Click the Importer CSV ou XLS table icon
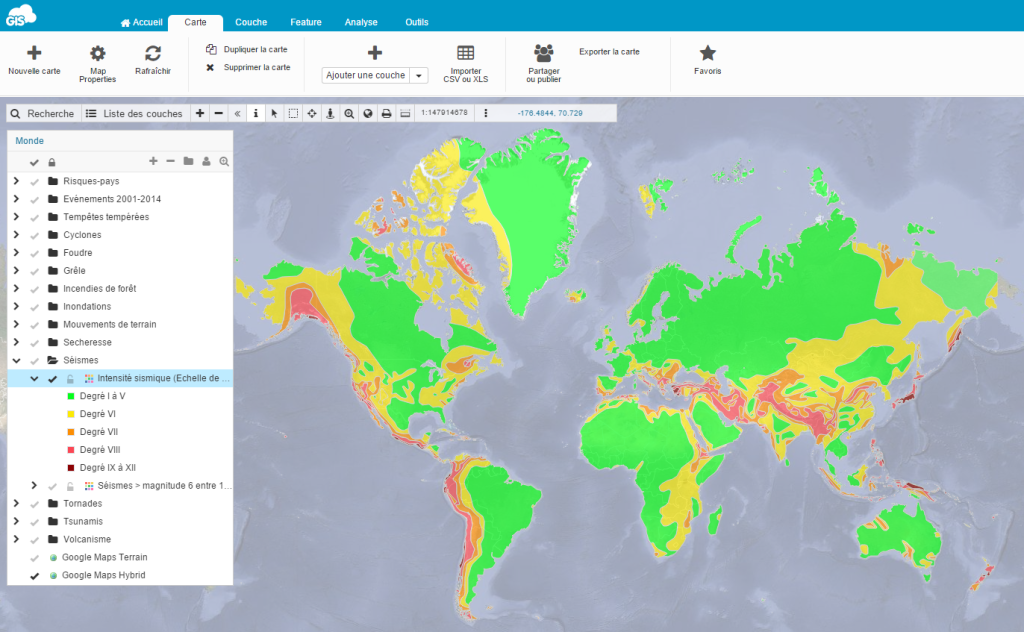 click(465, 54)
